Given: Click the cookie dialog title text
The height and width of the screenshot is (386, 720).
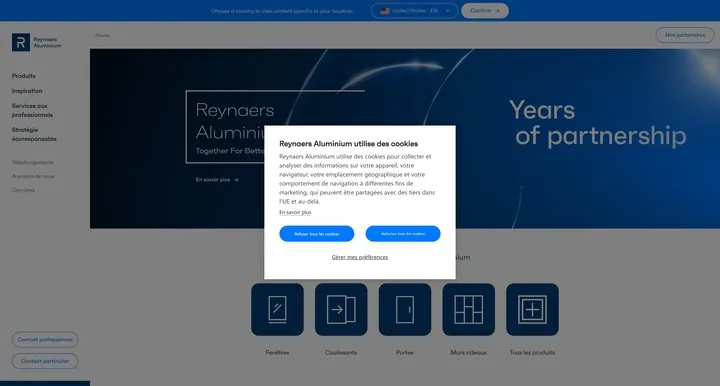Looking at the screenshot, I should [x=349, y=144].
